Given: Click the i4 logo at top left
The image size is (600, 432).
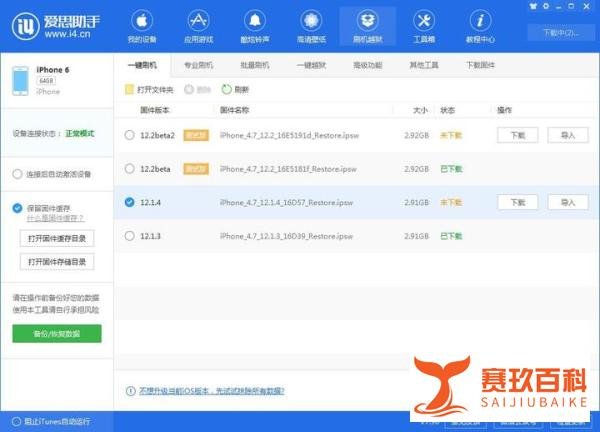Looking at the screenshot, I should click(25, 26).
